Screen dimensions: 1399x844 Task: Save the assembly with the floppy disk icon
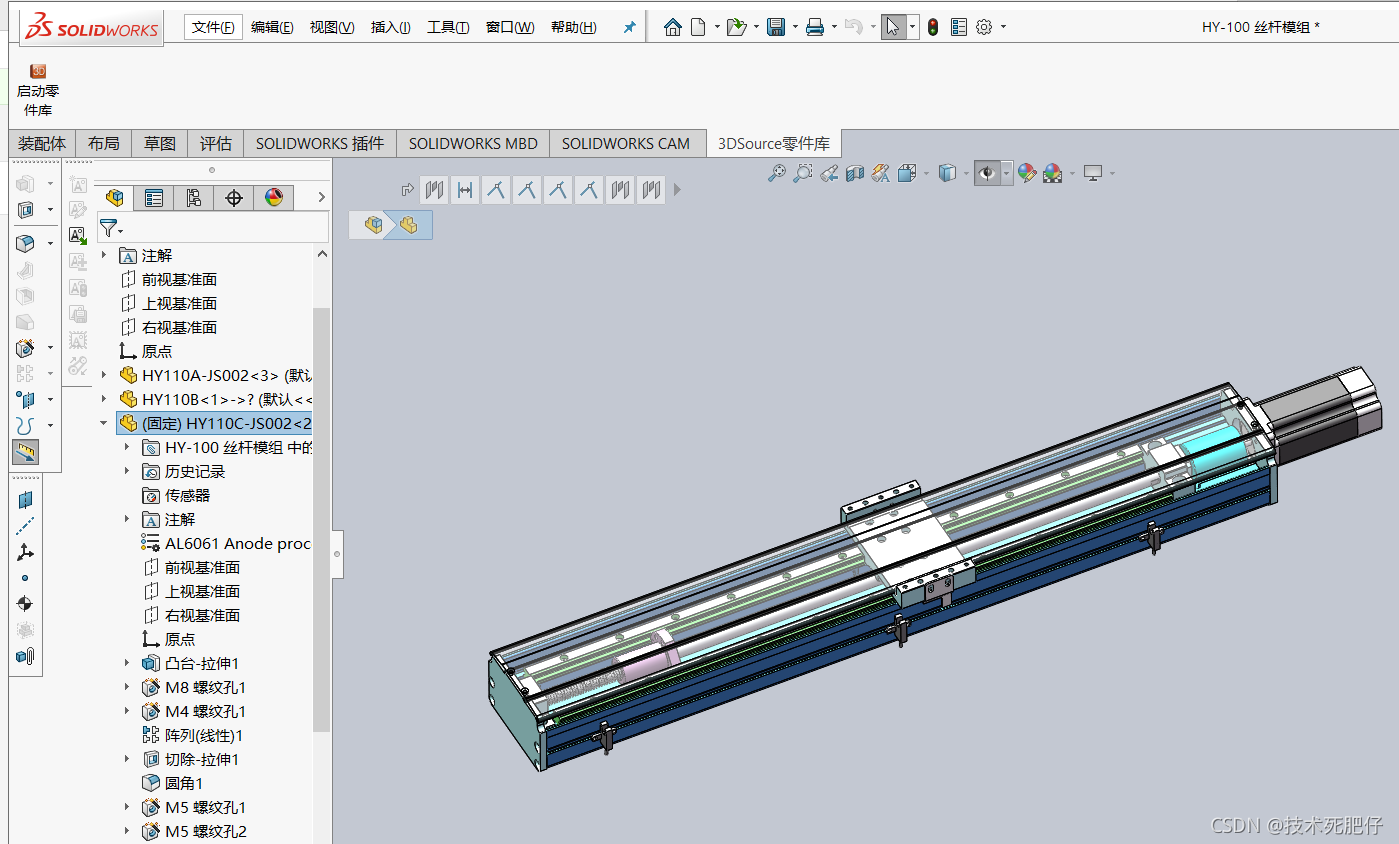[775, 27]
